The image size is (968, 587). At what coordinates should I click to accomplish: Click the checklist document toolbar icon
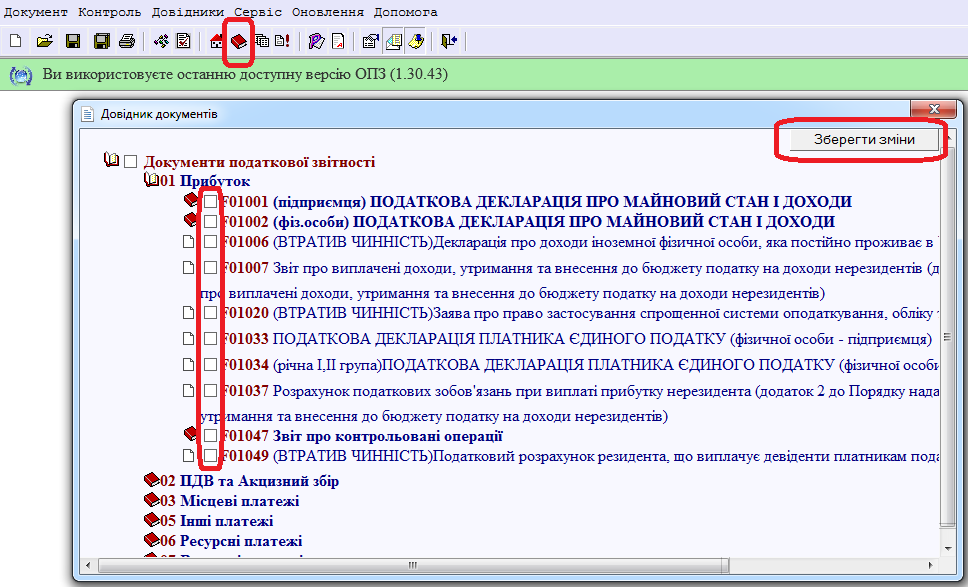click(x=183, y=41)
